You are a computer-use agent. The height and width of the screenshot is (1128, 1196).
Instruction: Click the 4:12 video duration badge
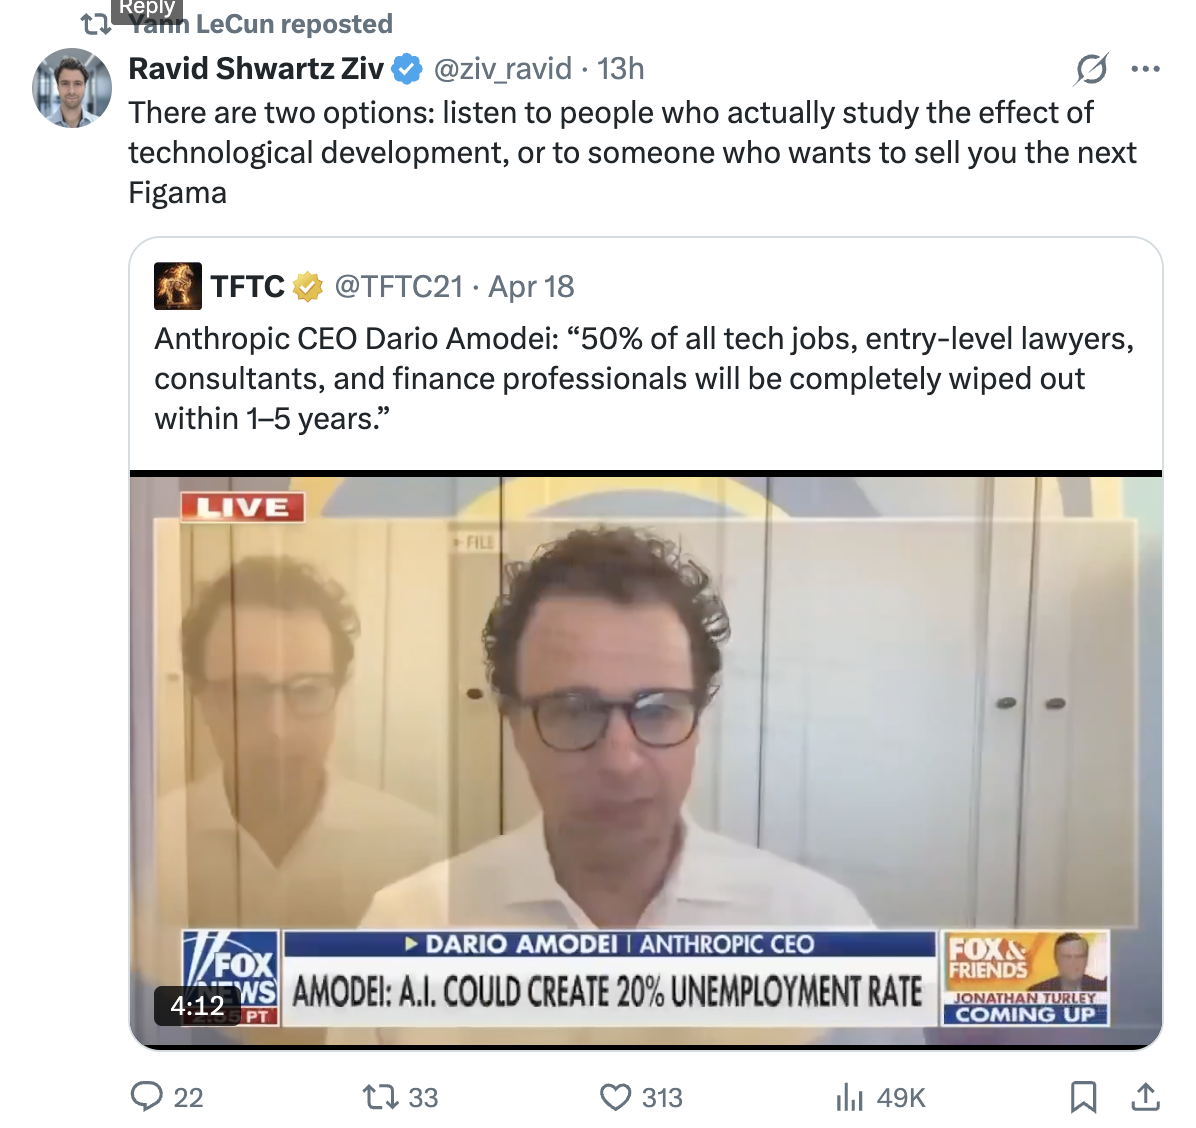(x=198, y=1005)
